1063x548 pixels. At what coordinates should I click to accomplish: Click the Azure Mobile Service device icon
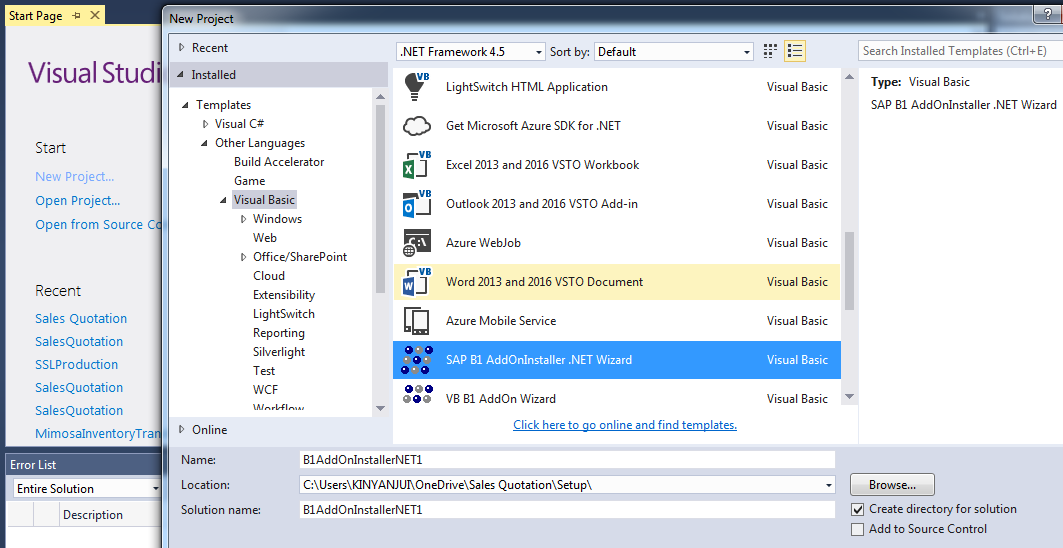[416, 321]
